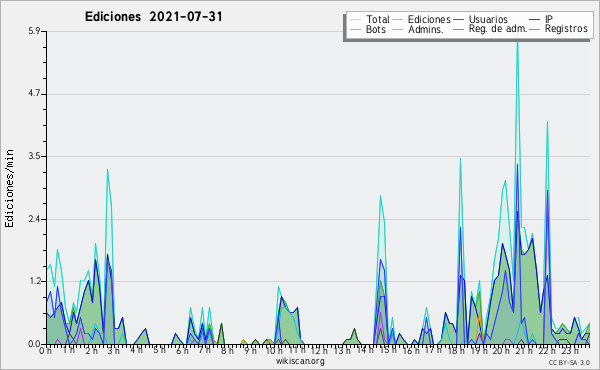Click the Bots legend orange color line
The image size is (600, 370).
tap(355, 29)
